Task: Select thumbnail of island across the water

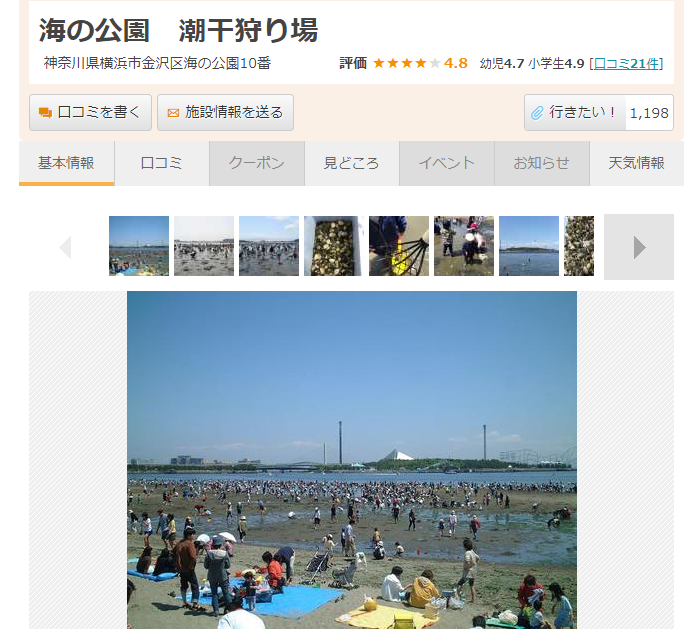Action: [529, 246]
